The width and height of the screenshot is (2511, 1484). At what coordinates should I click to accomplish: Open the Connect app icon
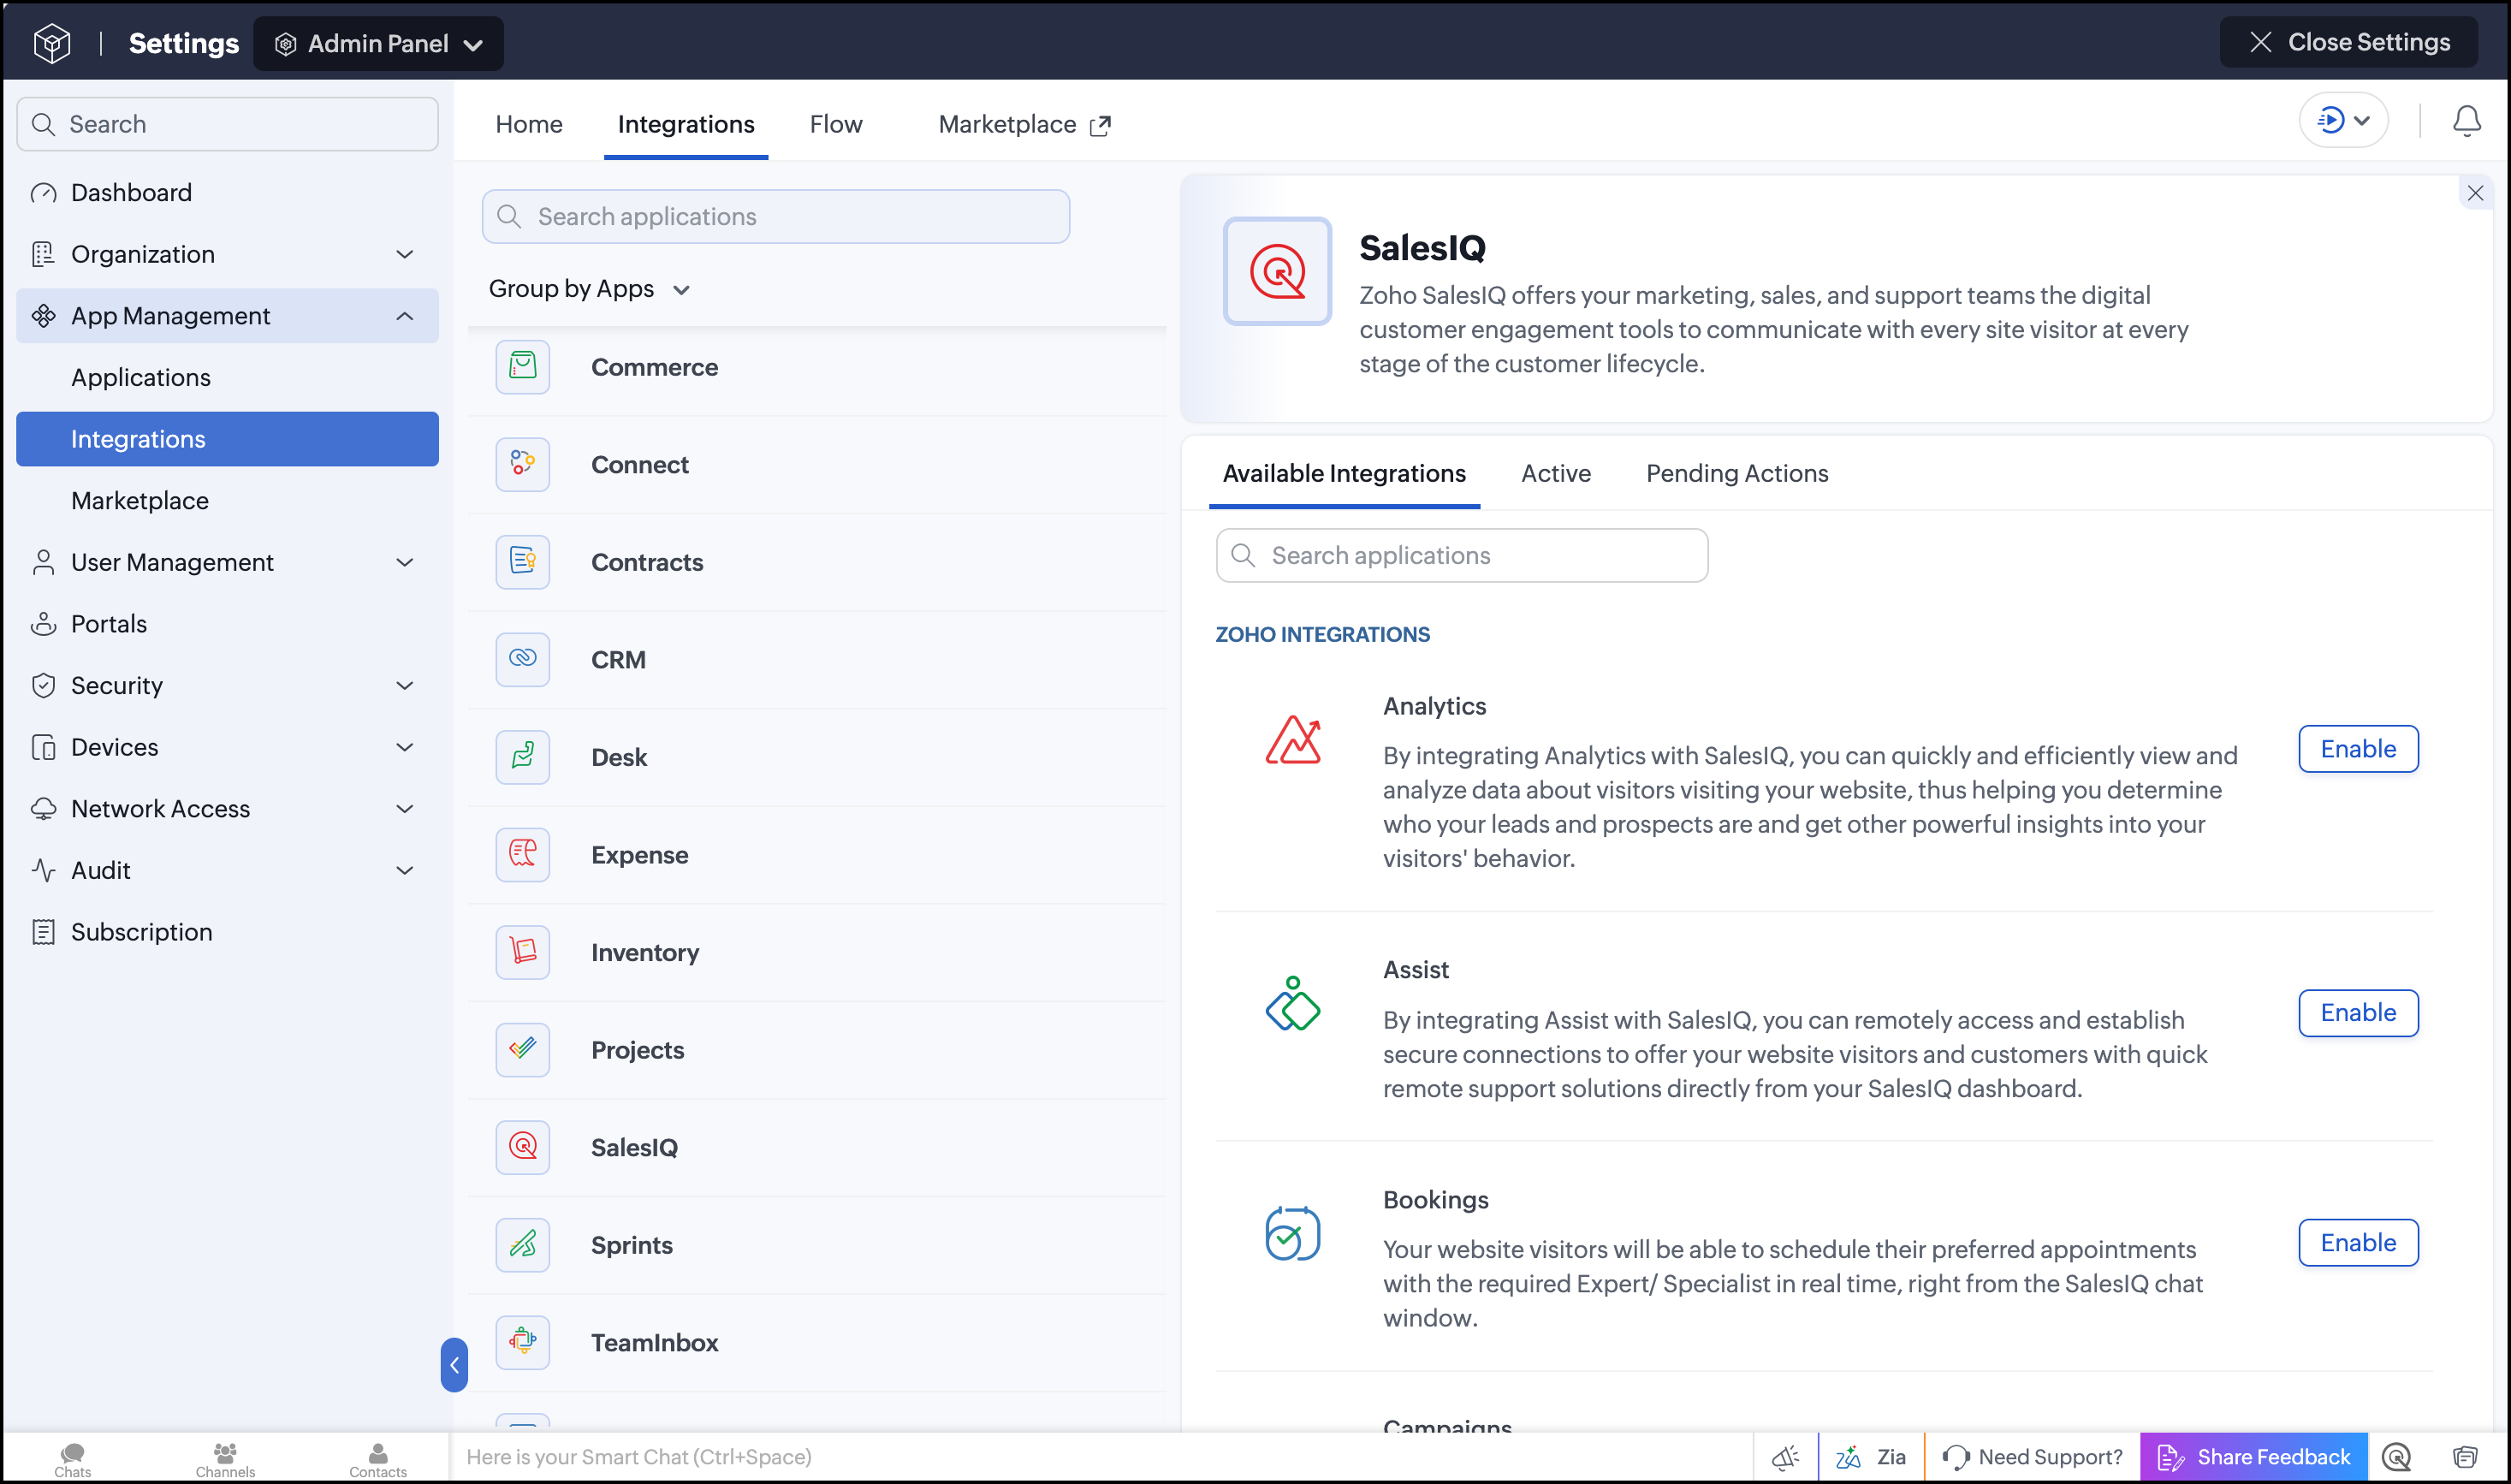[x=522, y=464]
